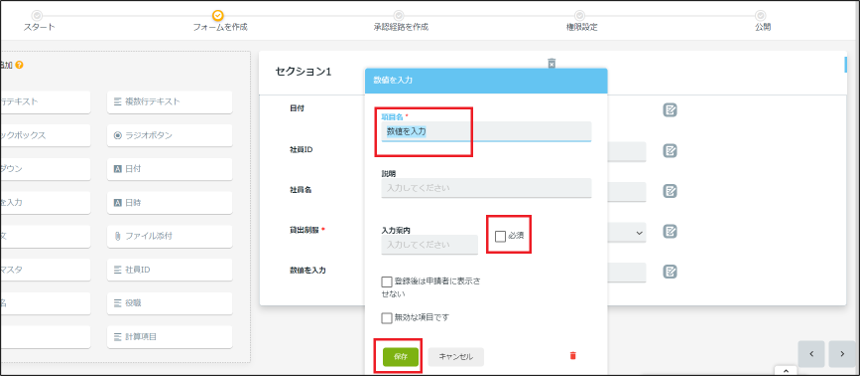Open the 貸出制服 dropdown arrow
The image size is (860, 376).
point(639,232)
